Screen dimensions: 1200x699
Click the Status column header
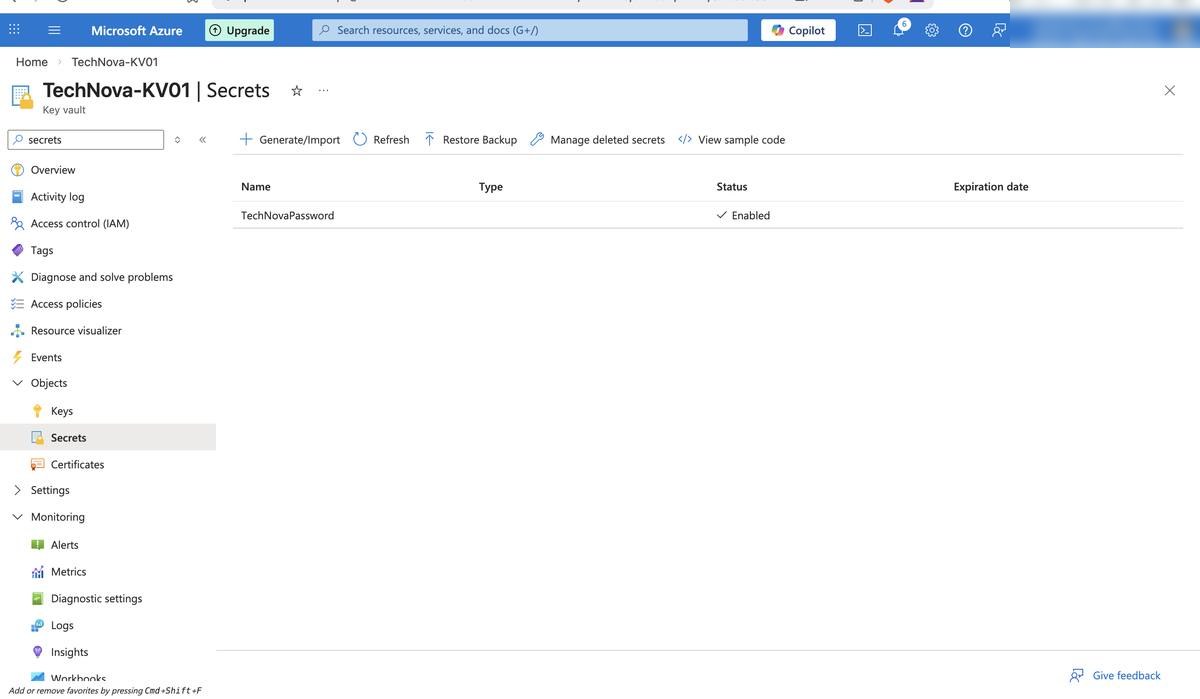click(732, 187)
